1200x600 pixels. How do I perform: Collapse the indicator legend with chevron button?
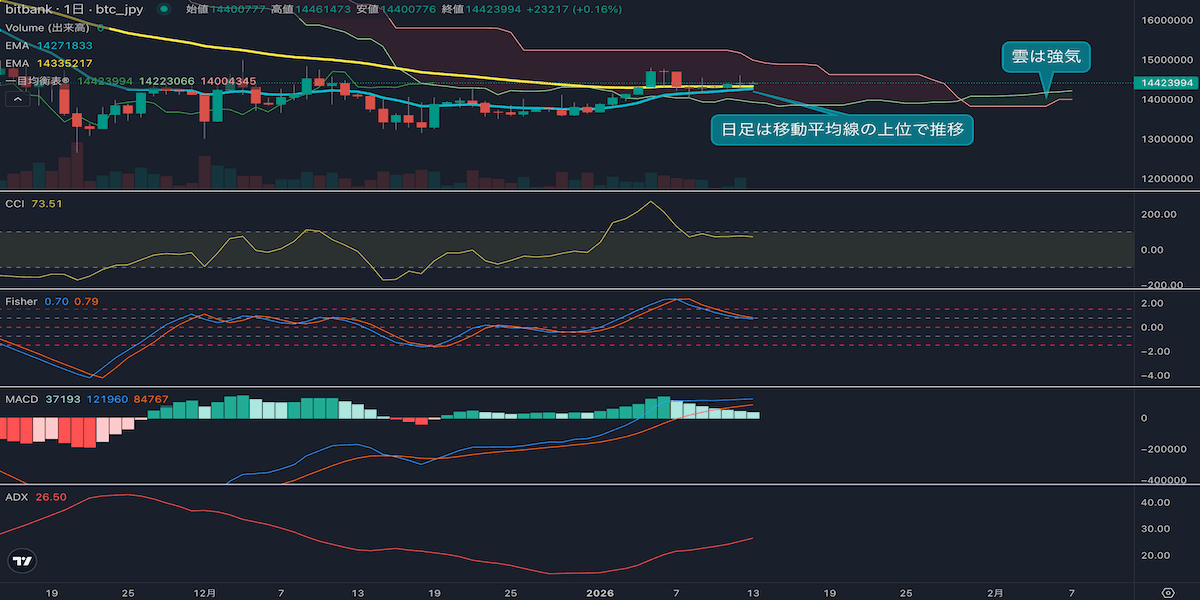[17, 99]
